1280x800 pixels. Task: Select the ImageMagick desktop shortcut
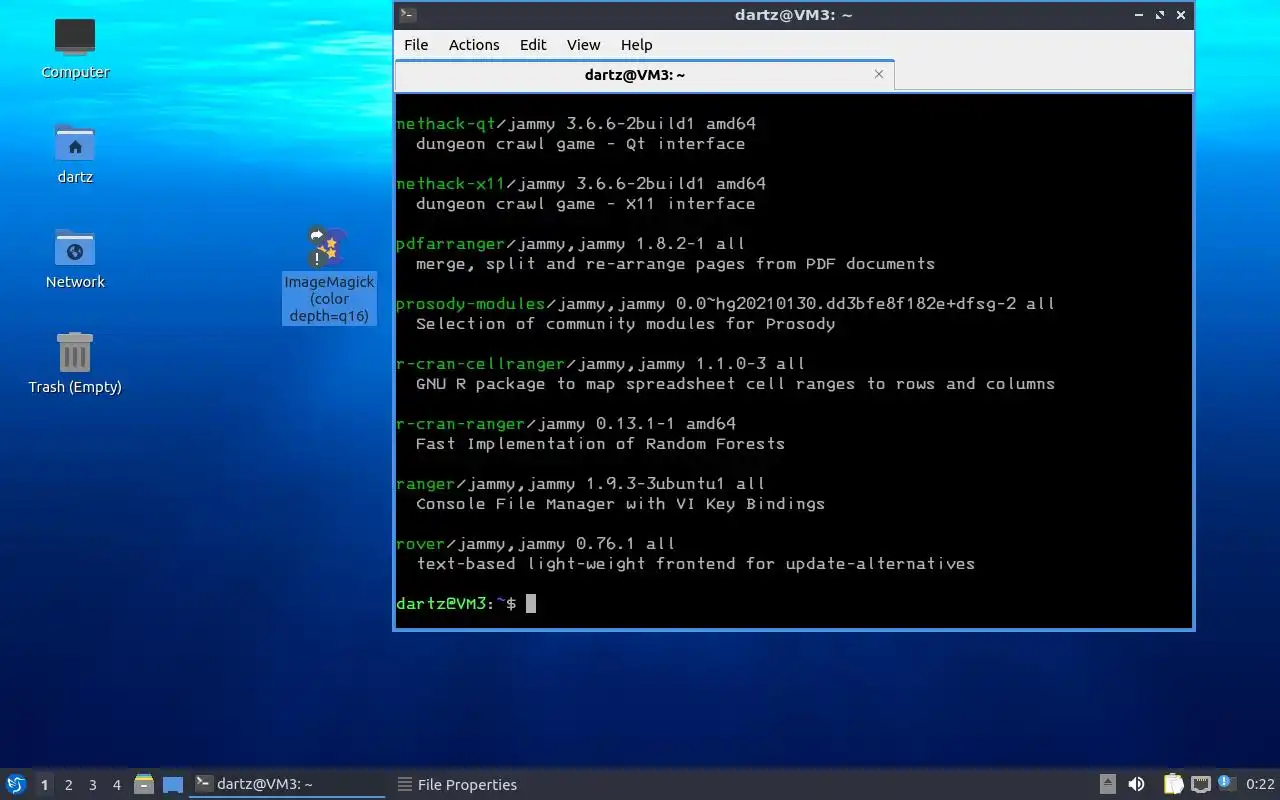[x=329, y=274]
